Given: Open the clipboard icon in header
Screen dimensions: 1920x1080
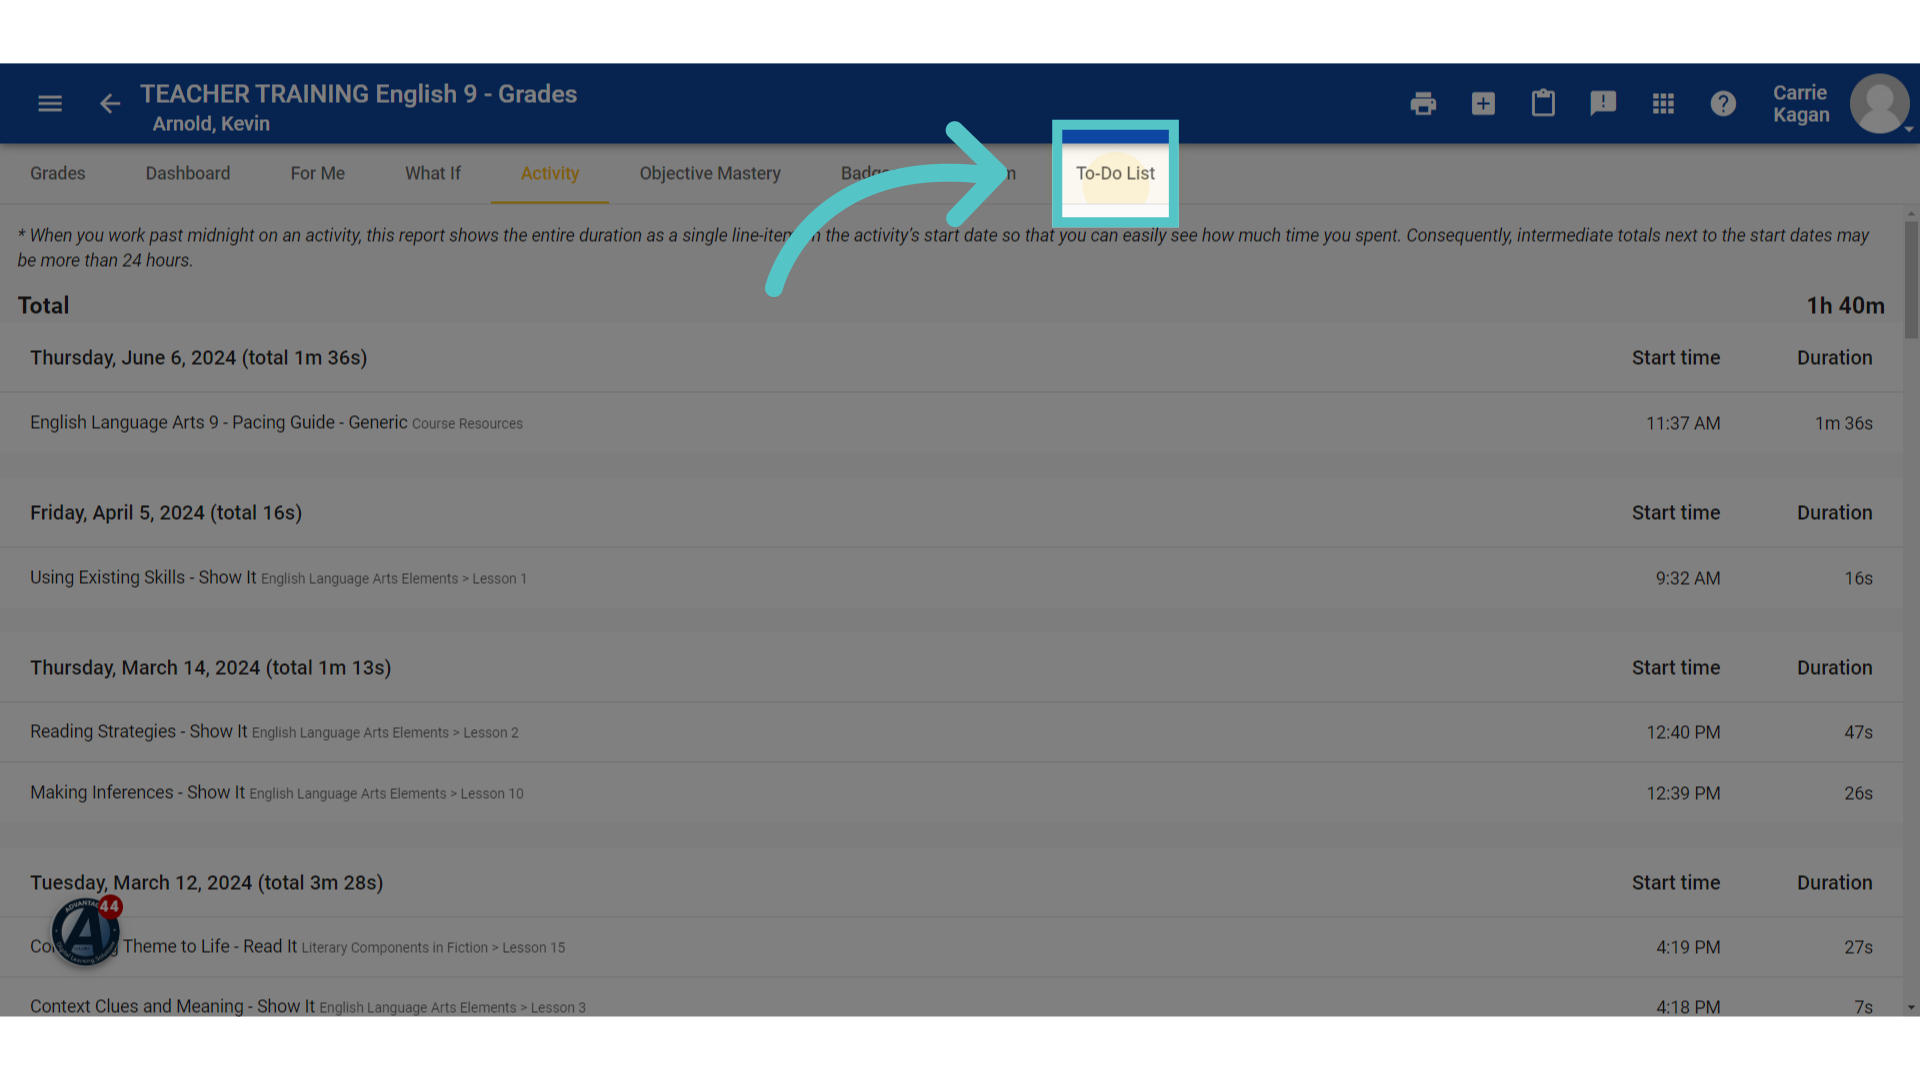Looking at the screenshot, I should 1543,103.
